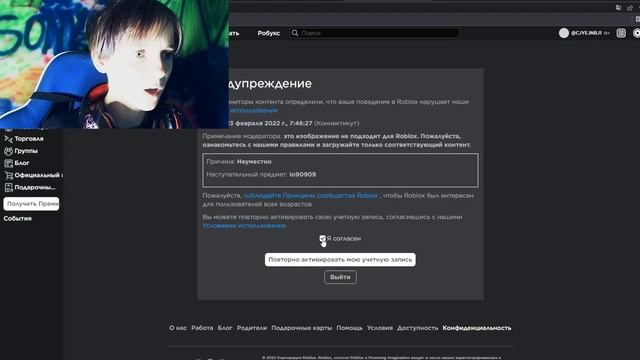Open the user avatar circle in header

pos(564,33)
